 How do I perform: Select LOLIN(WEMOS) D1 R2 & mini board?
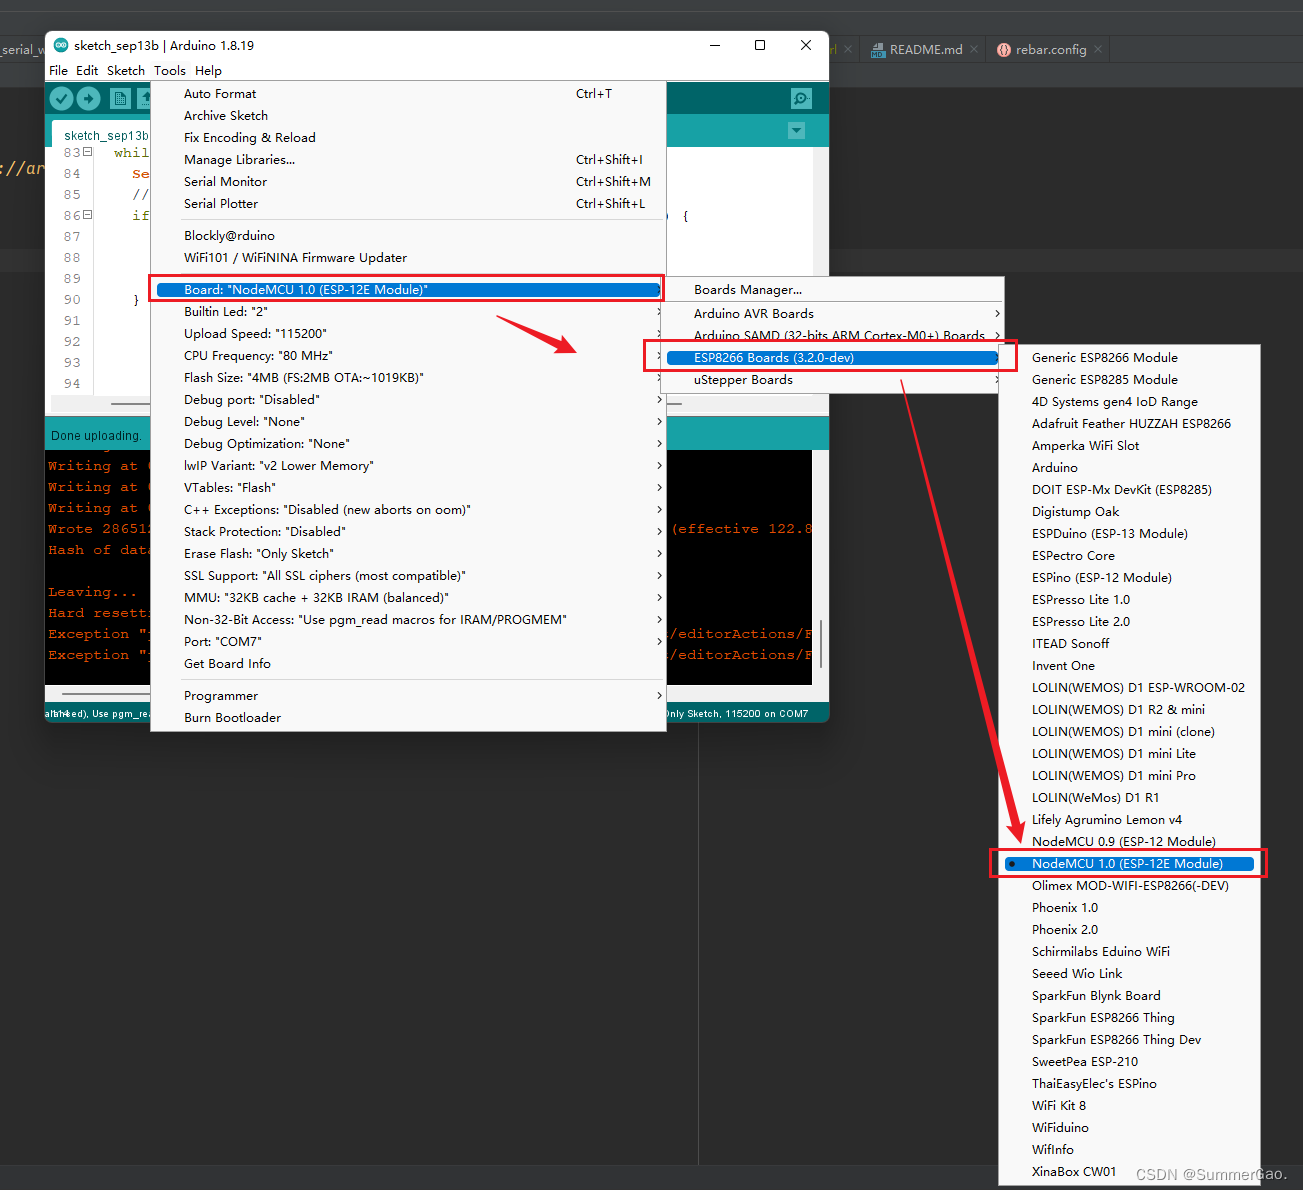click(1129, 710)
